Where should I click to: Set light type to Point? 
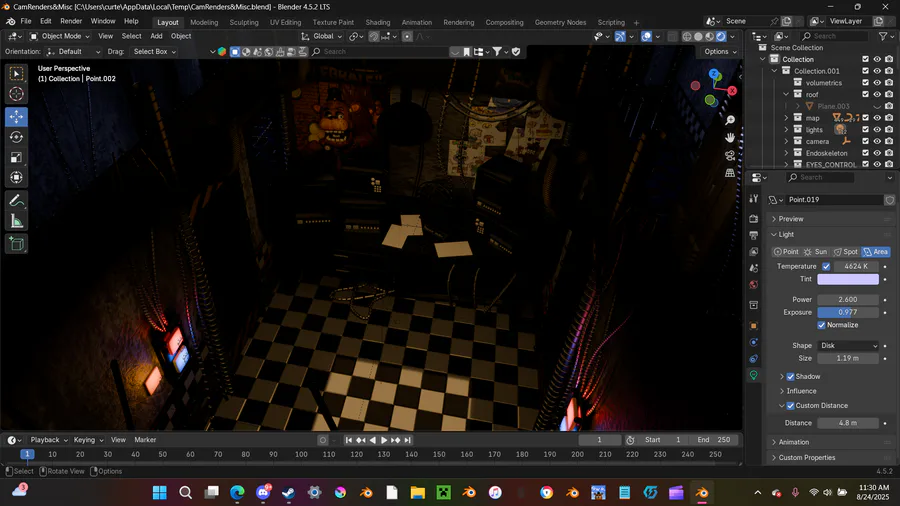(786, 252)
